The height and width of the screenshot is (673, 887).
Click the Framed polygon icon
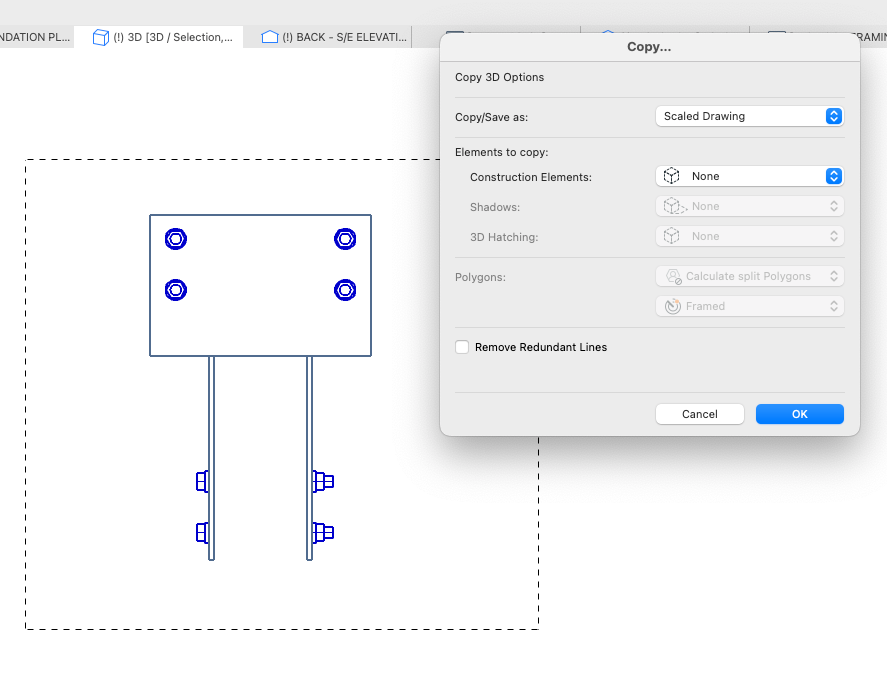(x=673, y=306)
